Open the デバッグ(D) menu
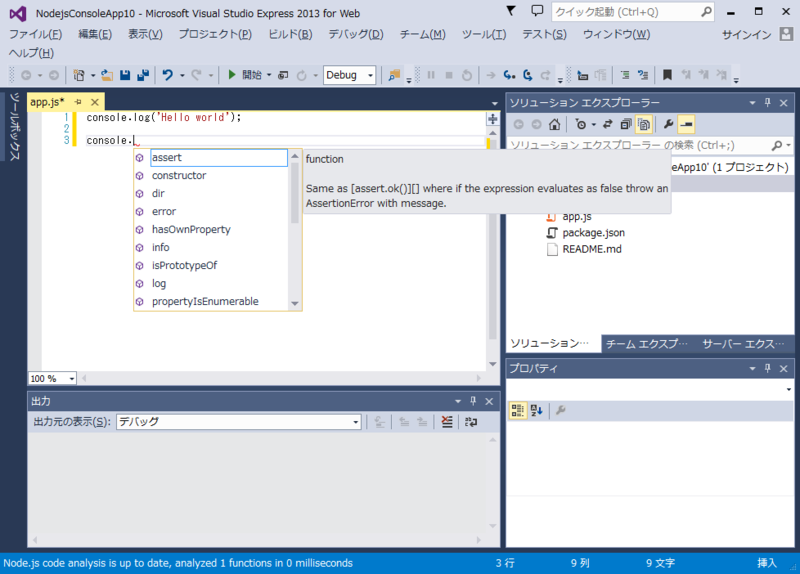Image resolution: width=800 pixels, height=574 pixels. pos(356,34)
